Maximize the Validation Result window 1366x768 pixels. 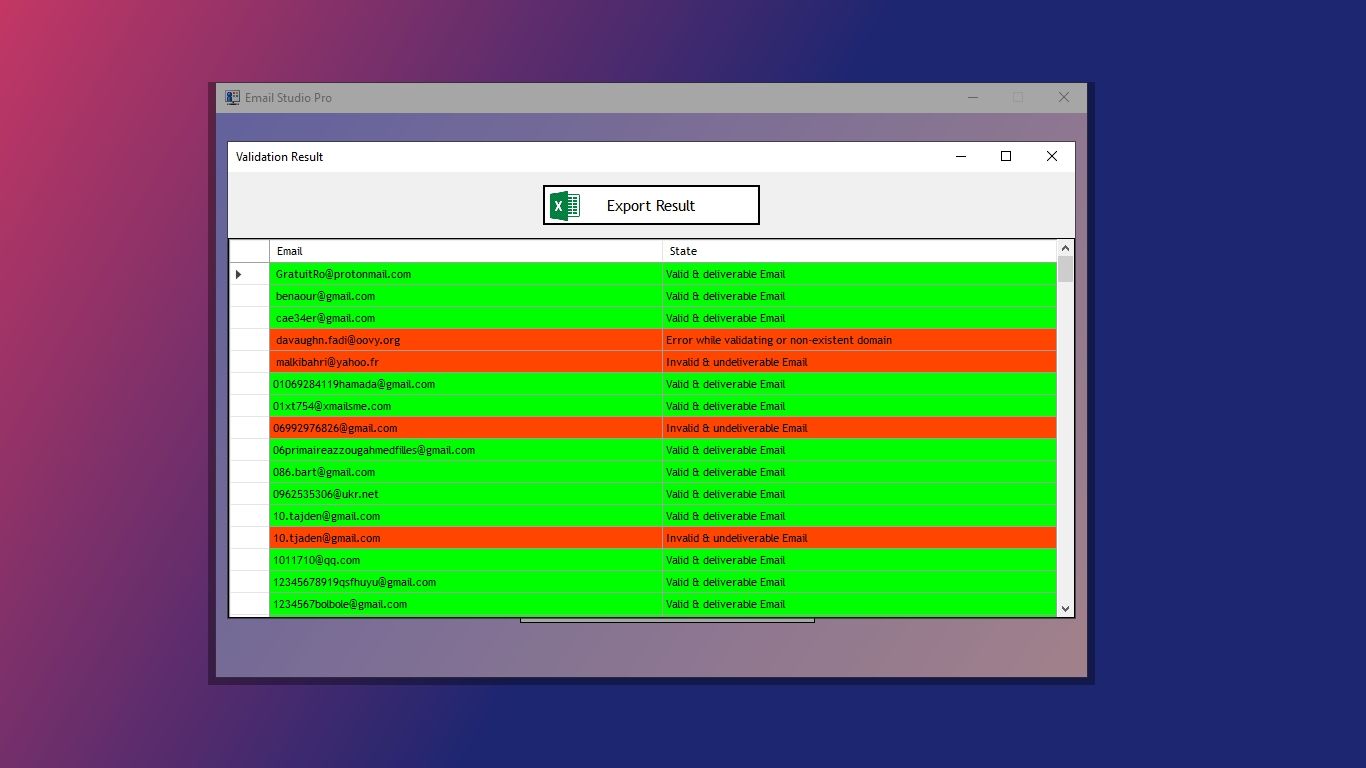pos(1006,156)
